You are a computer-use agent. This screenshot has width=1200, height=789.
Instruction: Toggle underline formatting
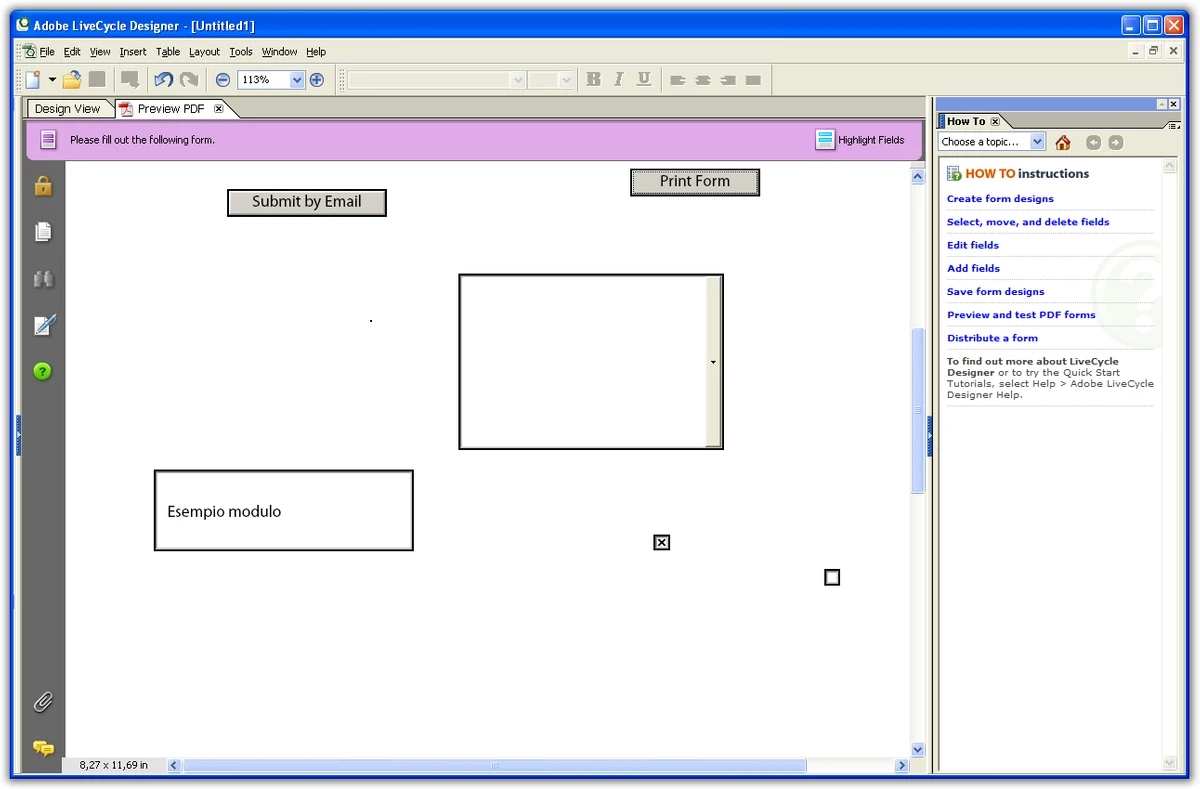coord(644,80)
